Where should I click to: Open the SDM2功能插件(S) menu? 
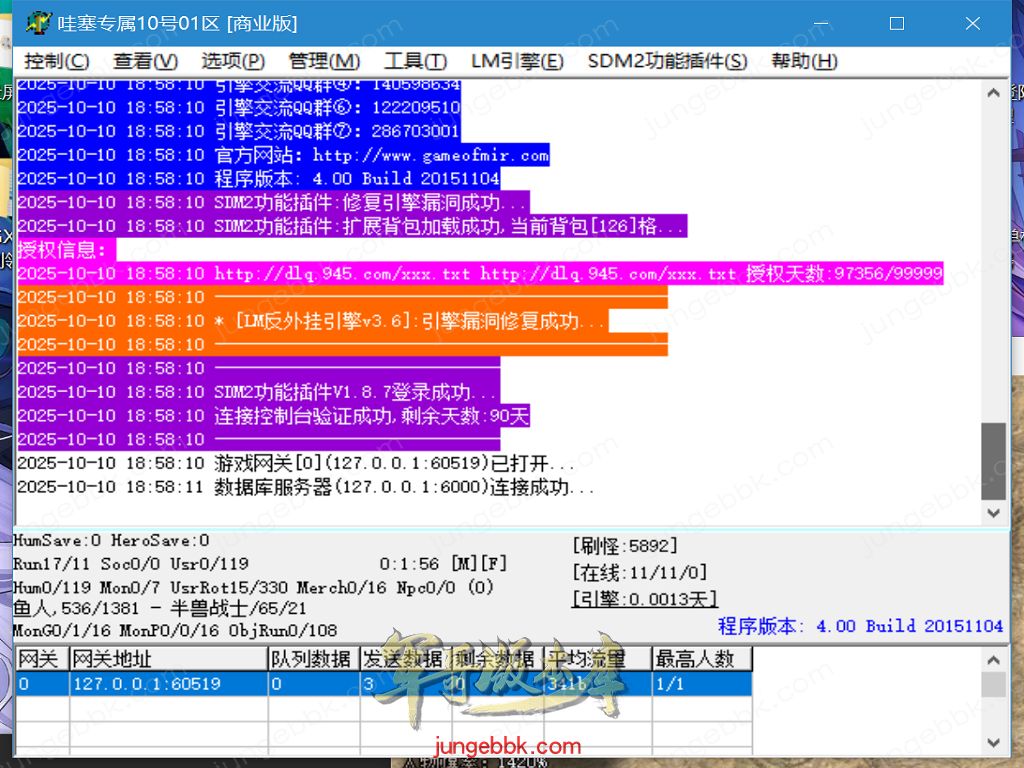click(667, 61)
